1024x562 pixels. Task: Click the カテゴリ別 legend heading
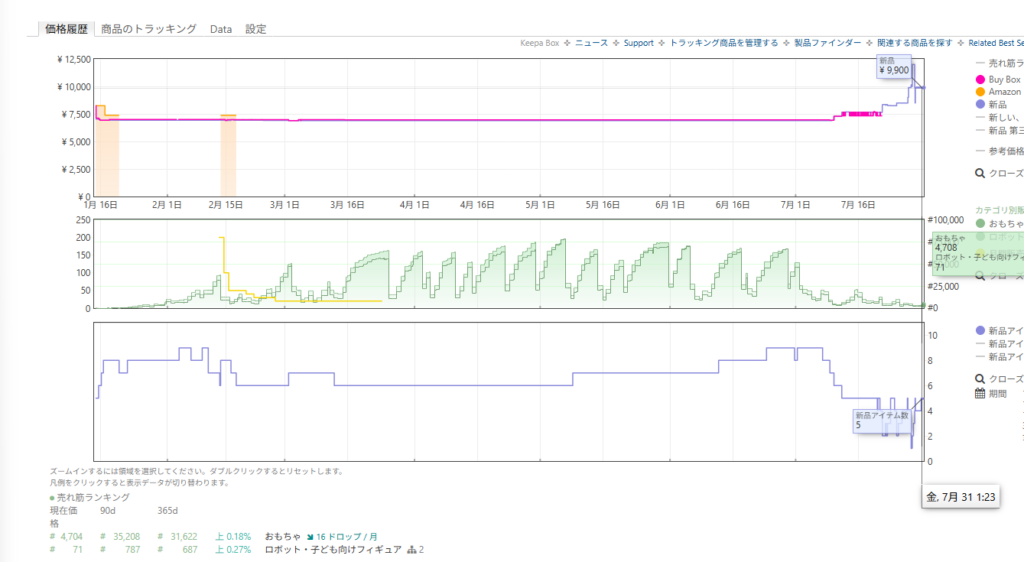pyautogui.click(x=999, y=210)
